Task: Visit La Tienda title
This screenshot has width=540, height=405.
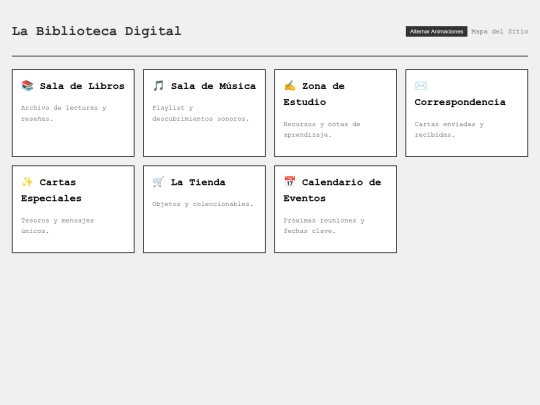Action: (x=189, y=182)
